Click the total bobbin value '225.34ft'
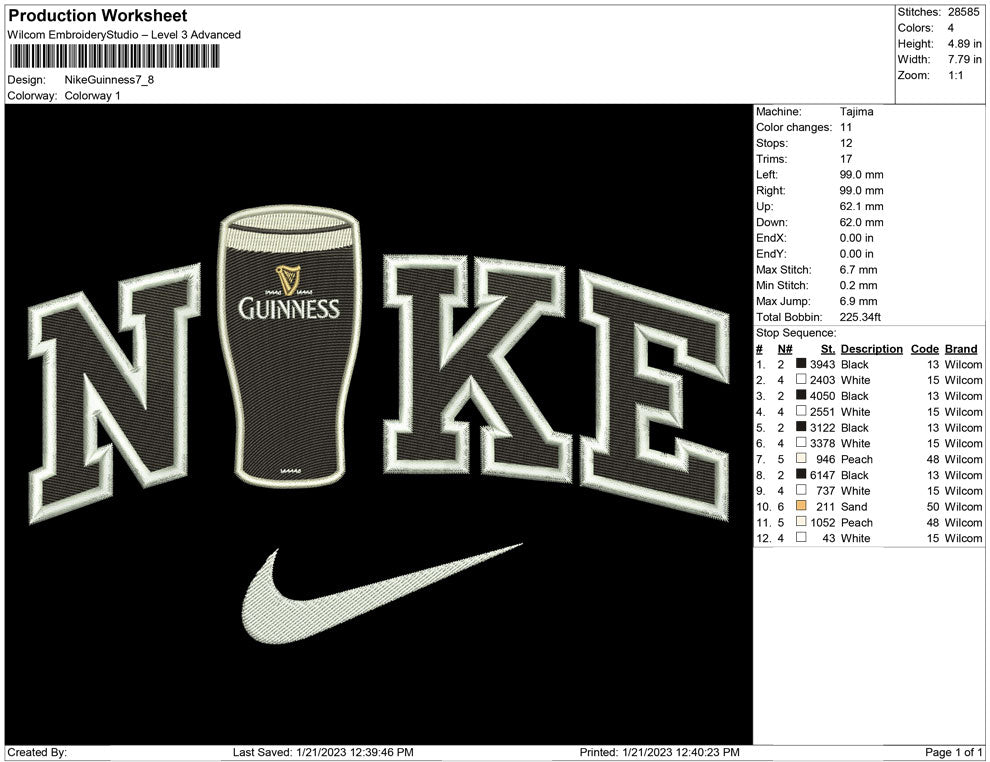This screenshot has width=990, height=762. [x=860, y=317]
